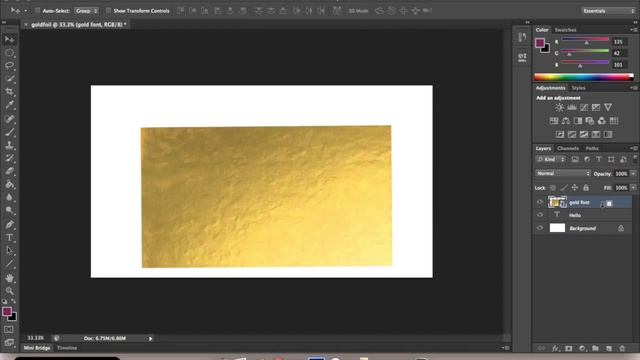Select the Paint Bucket tool
The width and height of the screenshot is (640, 360).
point(10,184)
